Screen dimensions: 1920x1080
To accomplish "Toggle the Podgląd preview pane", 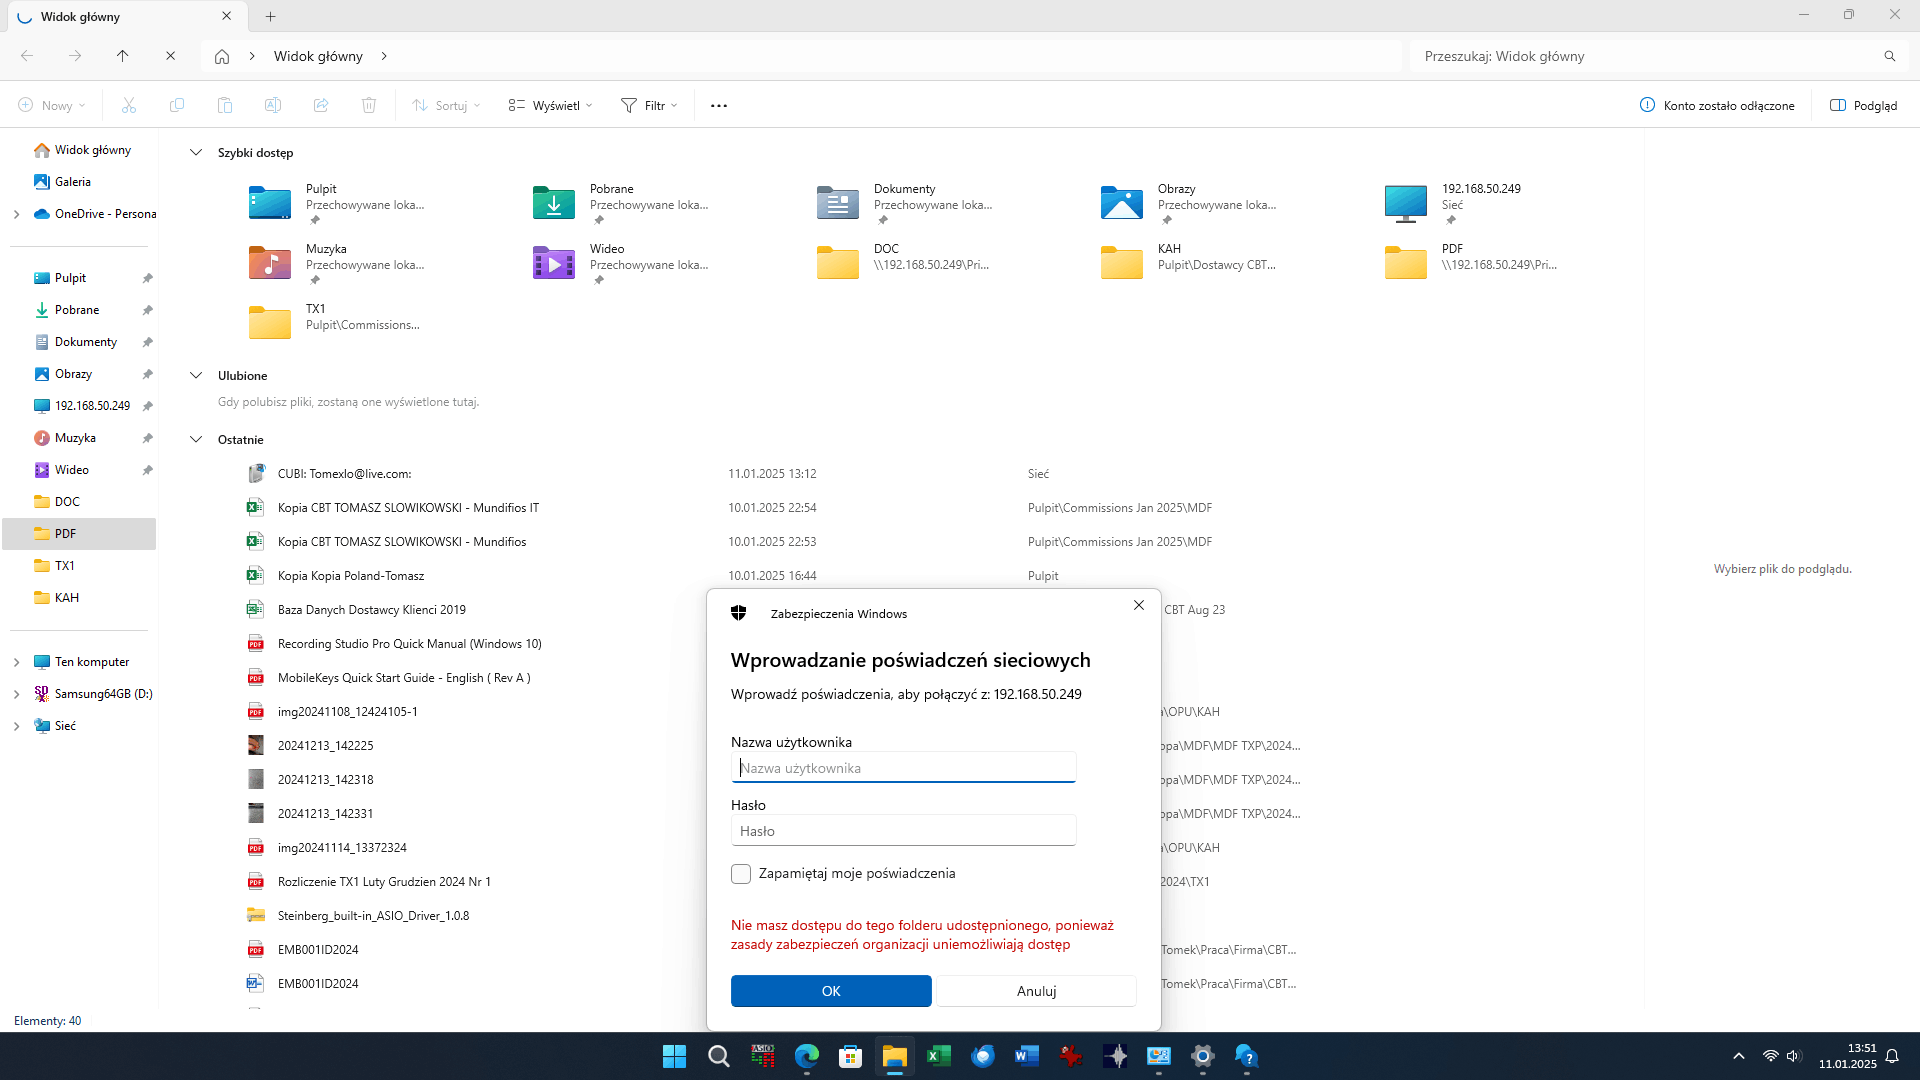I will coord(1863,105).
